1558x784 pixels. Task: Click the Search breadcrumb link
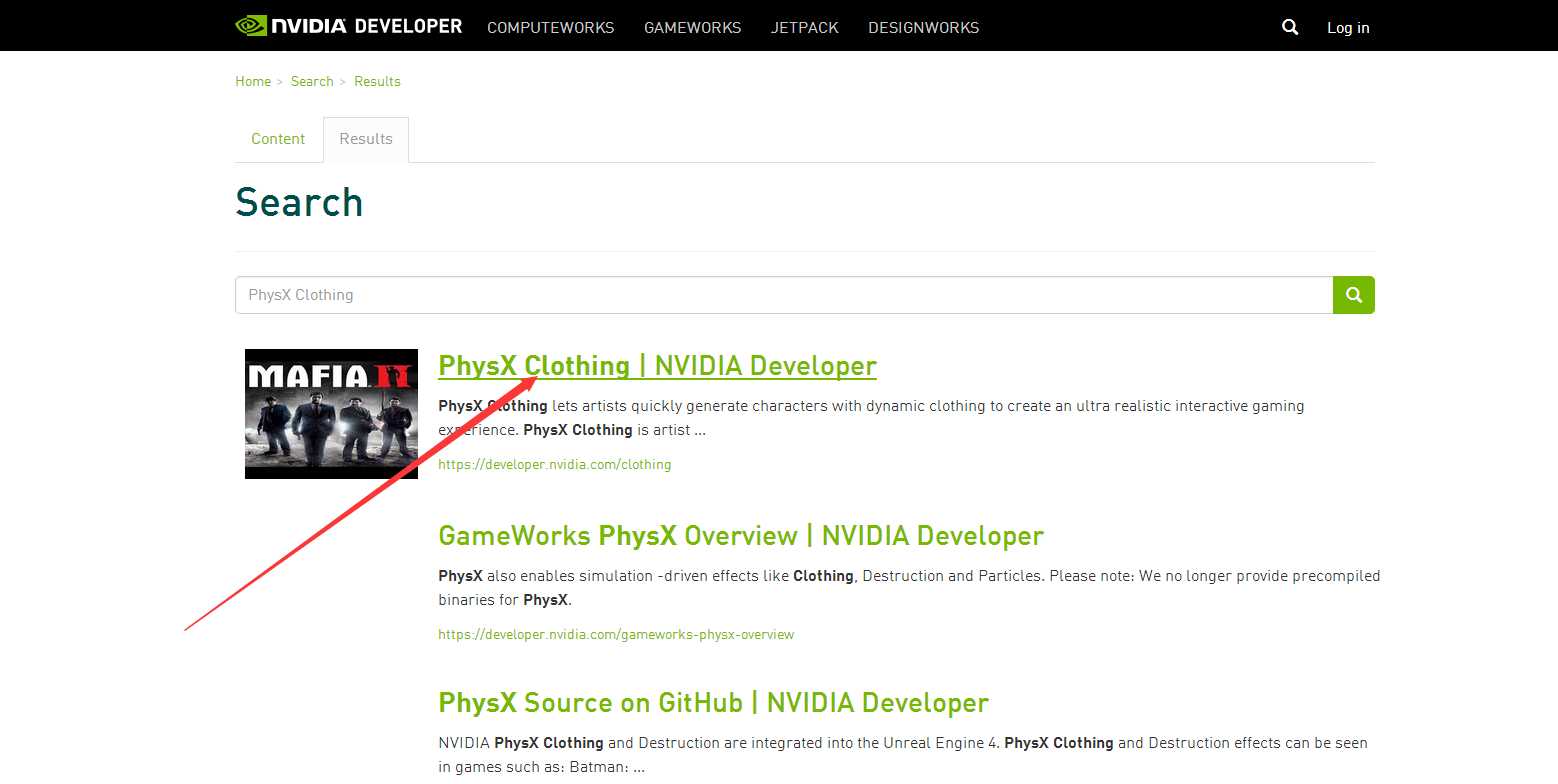[x=312, y=81]
